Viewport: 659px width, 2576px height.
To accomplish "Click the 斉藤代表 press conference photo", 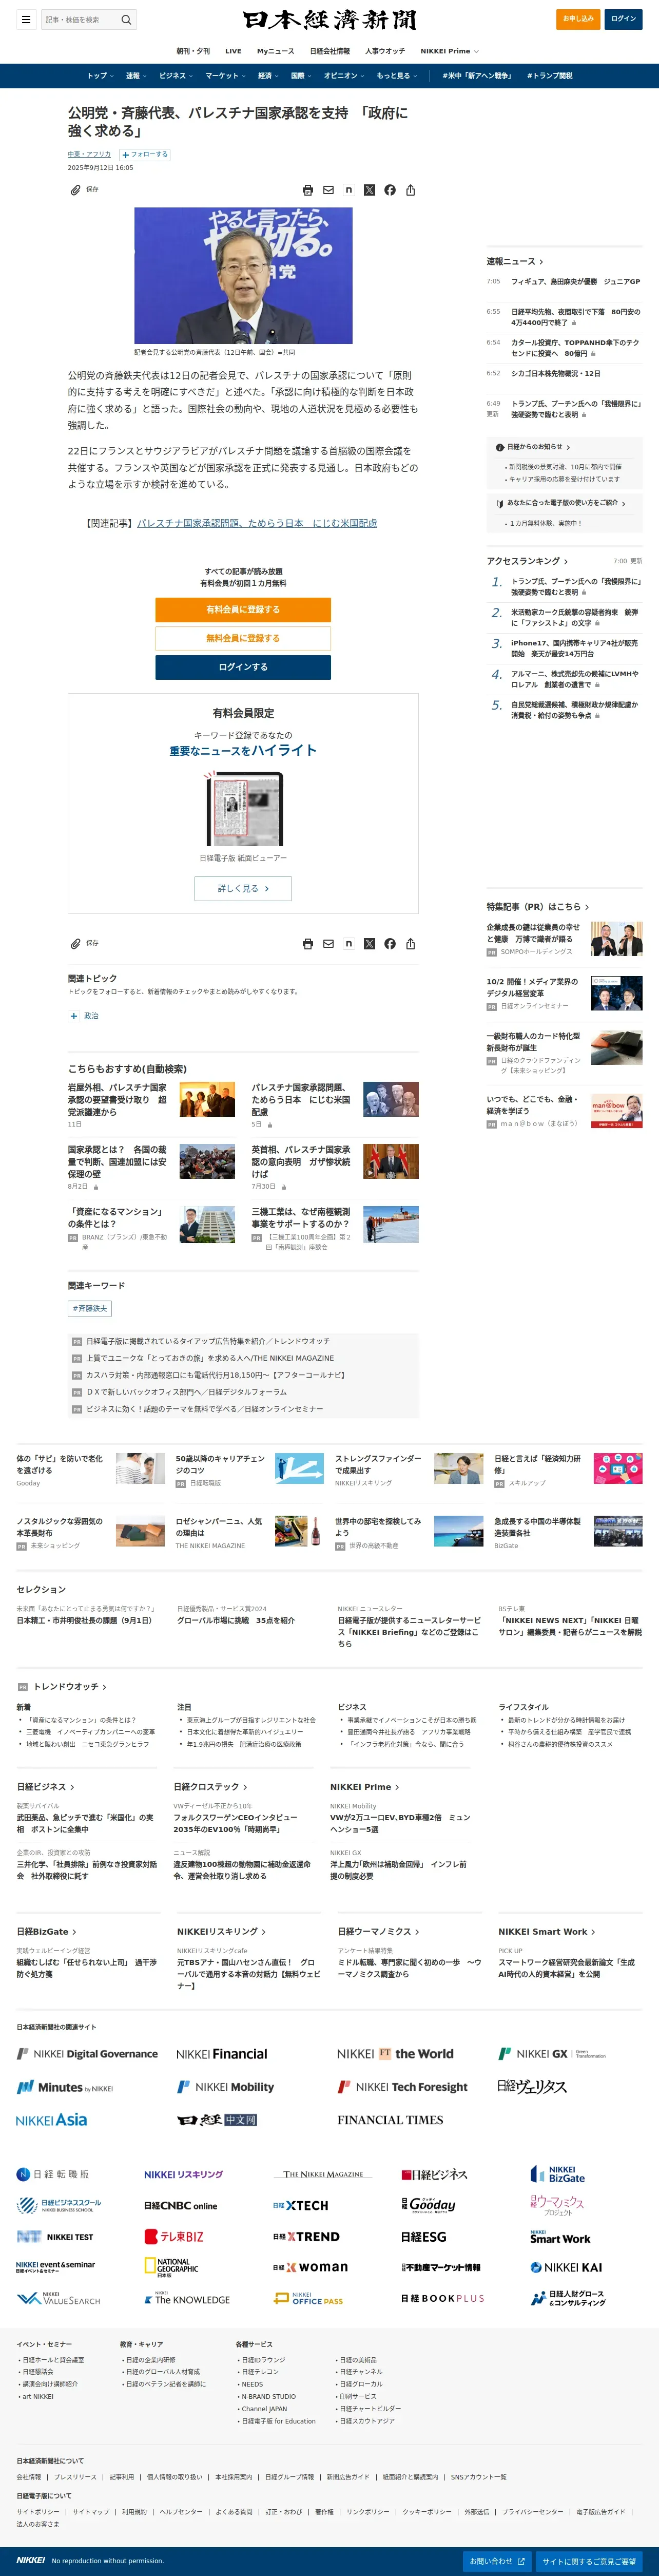I will 243,276.
